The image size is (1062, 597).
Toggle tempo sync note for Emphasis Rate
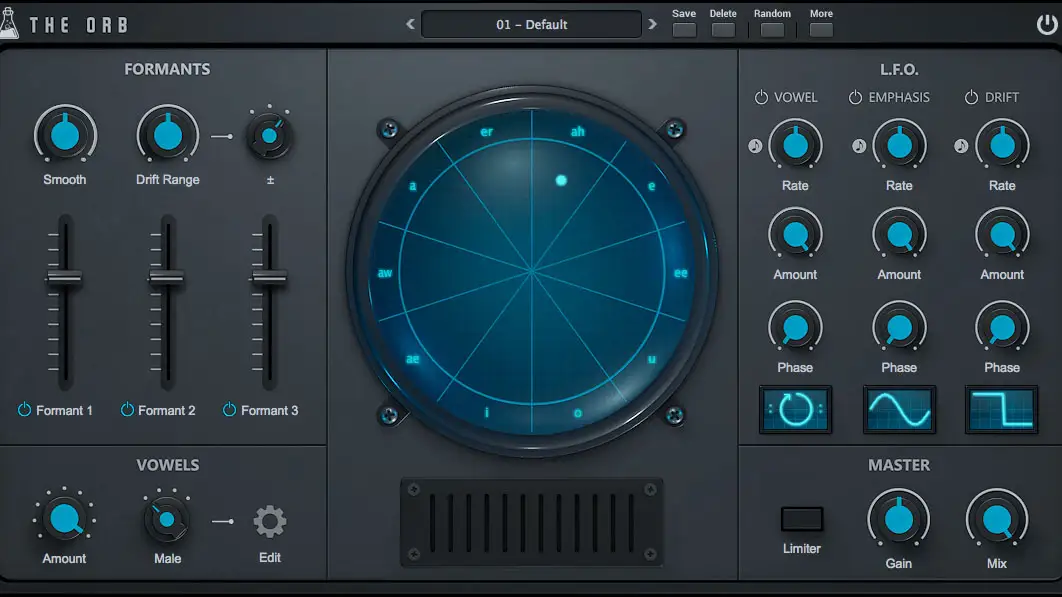click(859, 146)
